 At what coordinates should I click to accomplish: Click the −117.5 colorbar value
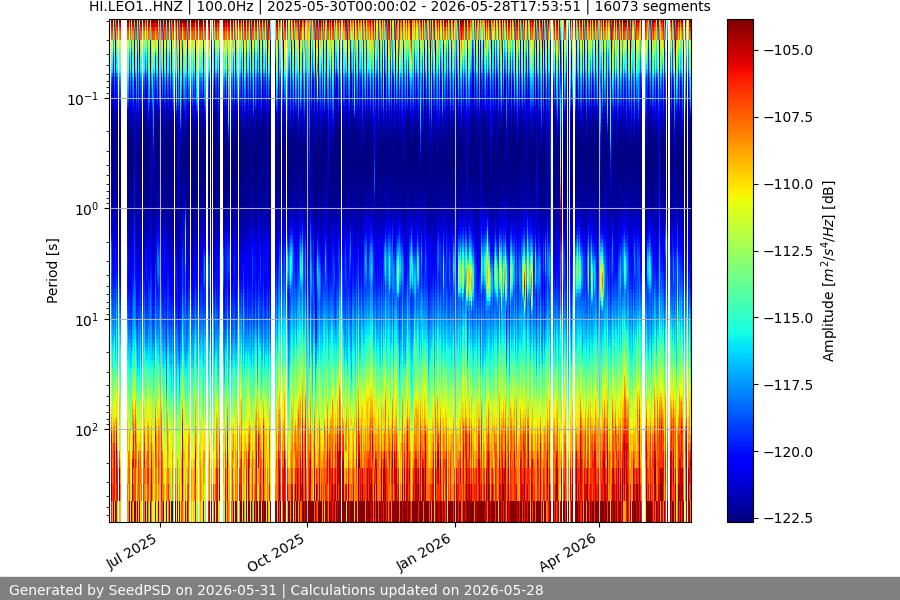[789, 385]
